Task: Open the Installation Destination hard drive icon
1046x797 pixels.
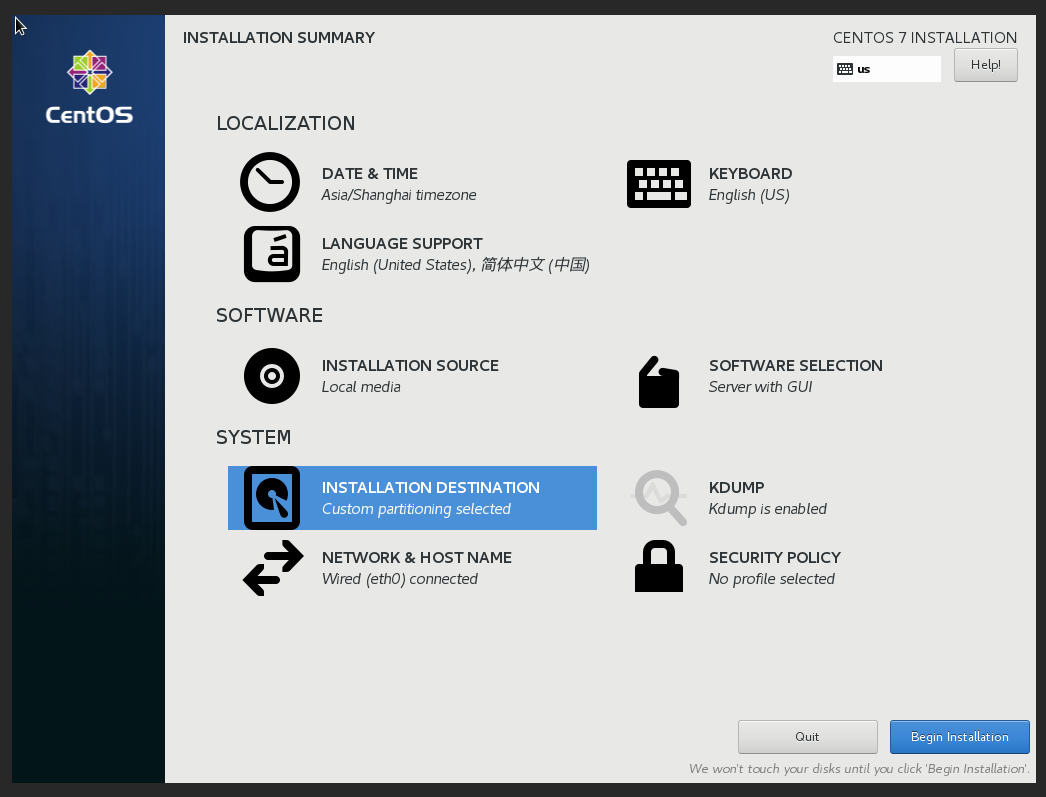Action: 272,498
